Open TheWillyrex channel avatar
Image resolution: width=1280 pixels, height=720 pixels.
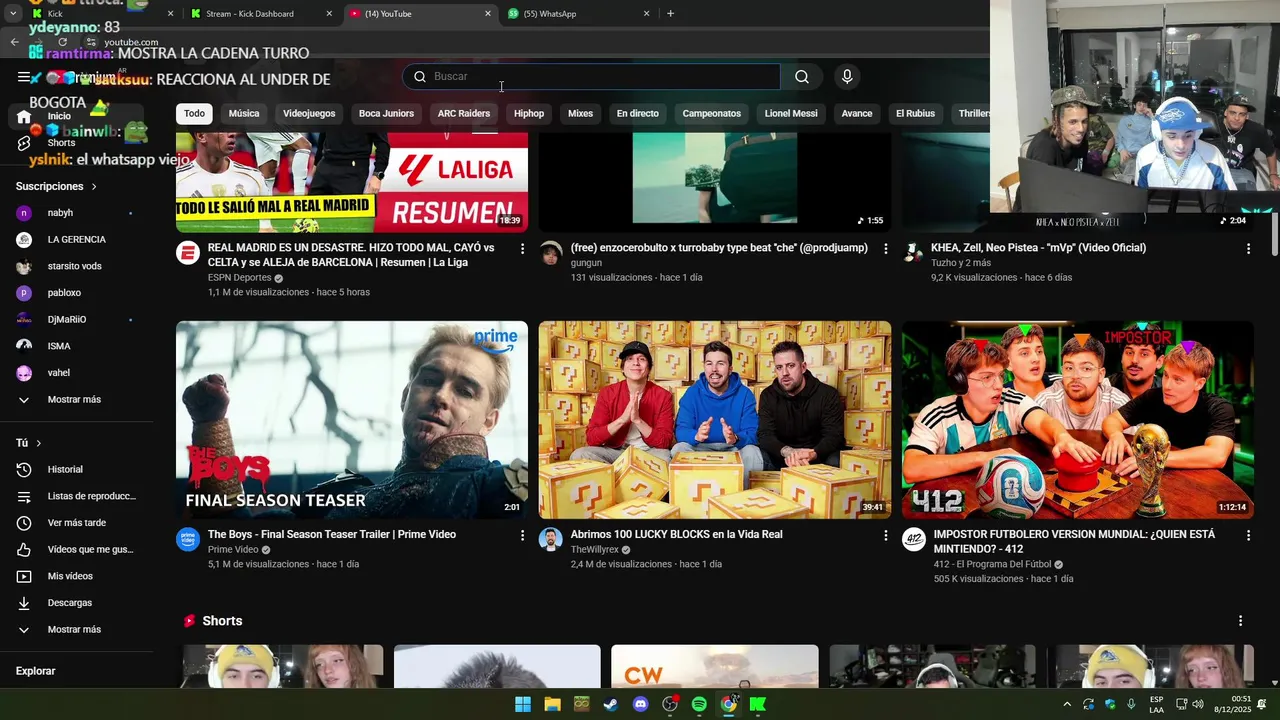pos(551,539)
